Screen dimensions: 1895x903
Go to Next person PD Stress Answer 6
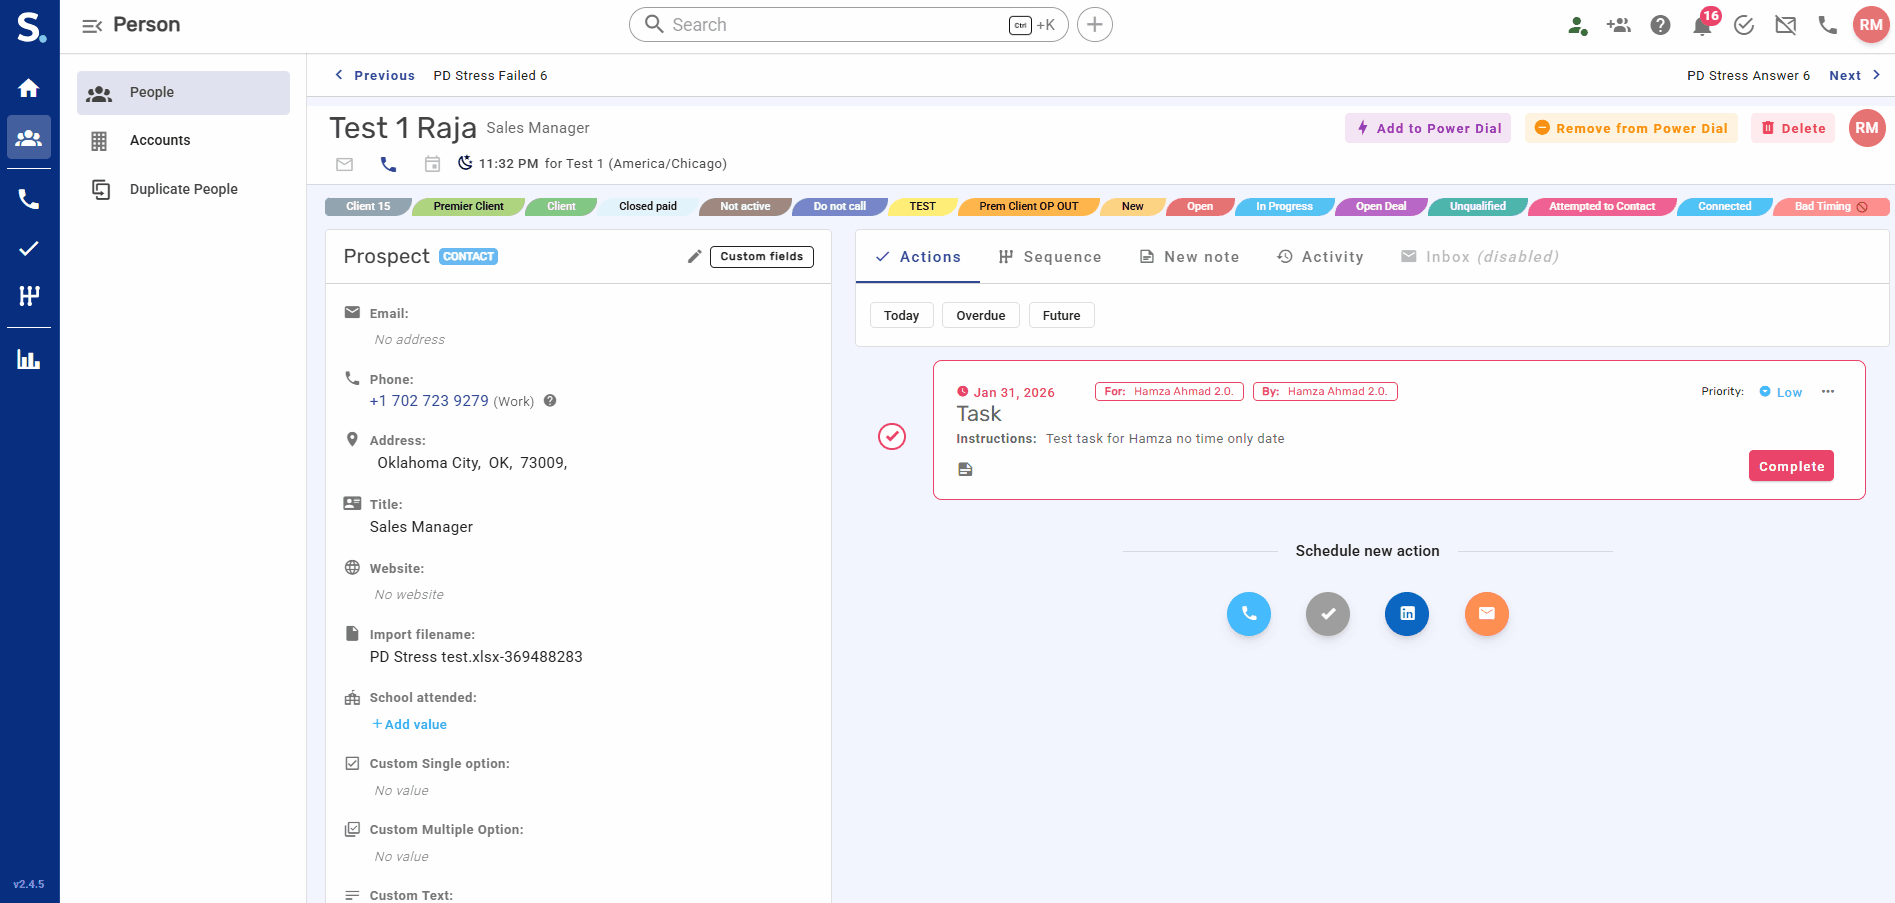coord(1855,76)
